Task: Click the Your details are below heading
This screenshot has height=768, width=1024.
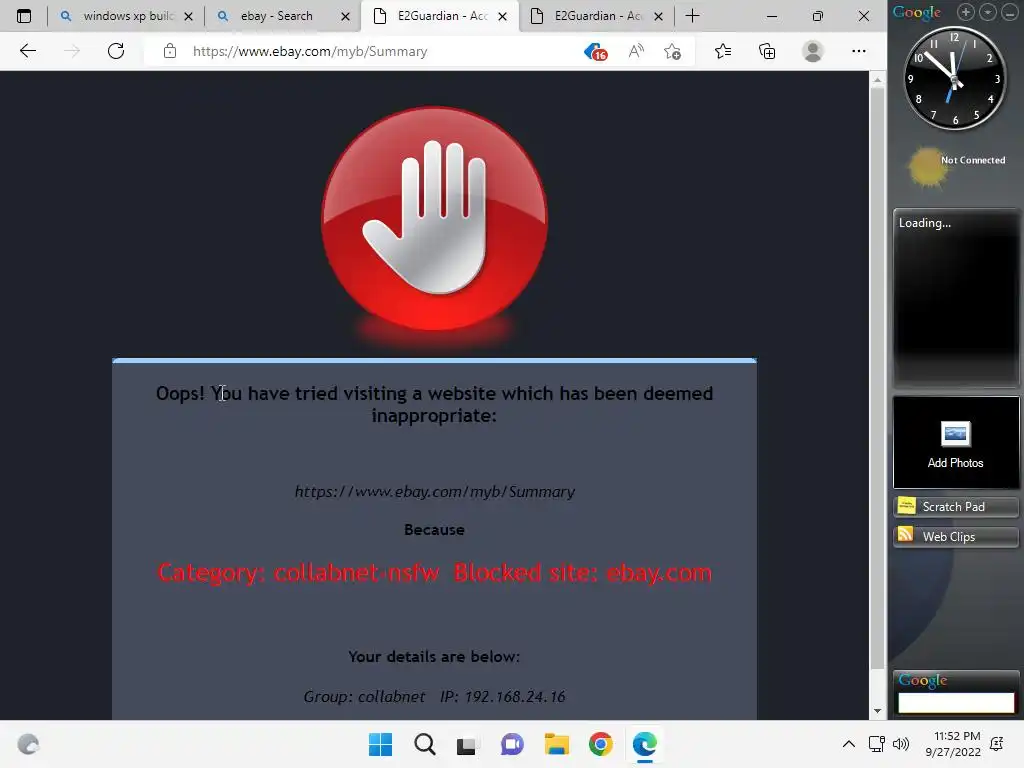Action: pos(434,656)
